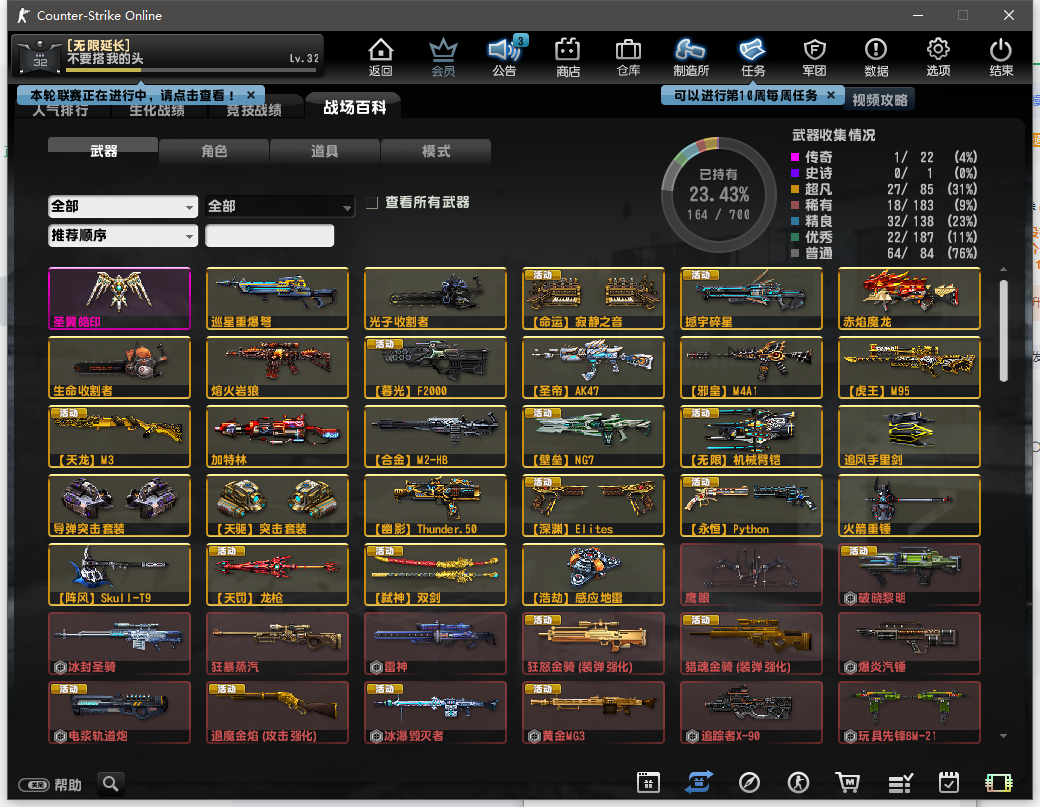Open the 任务 missions icon
Image resolution: width=1040 pixels, height=807 pixels.
(753, 57)
